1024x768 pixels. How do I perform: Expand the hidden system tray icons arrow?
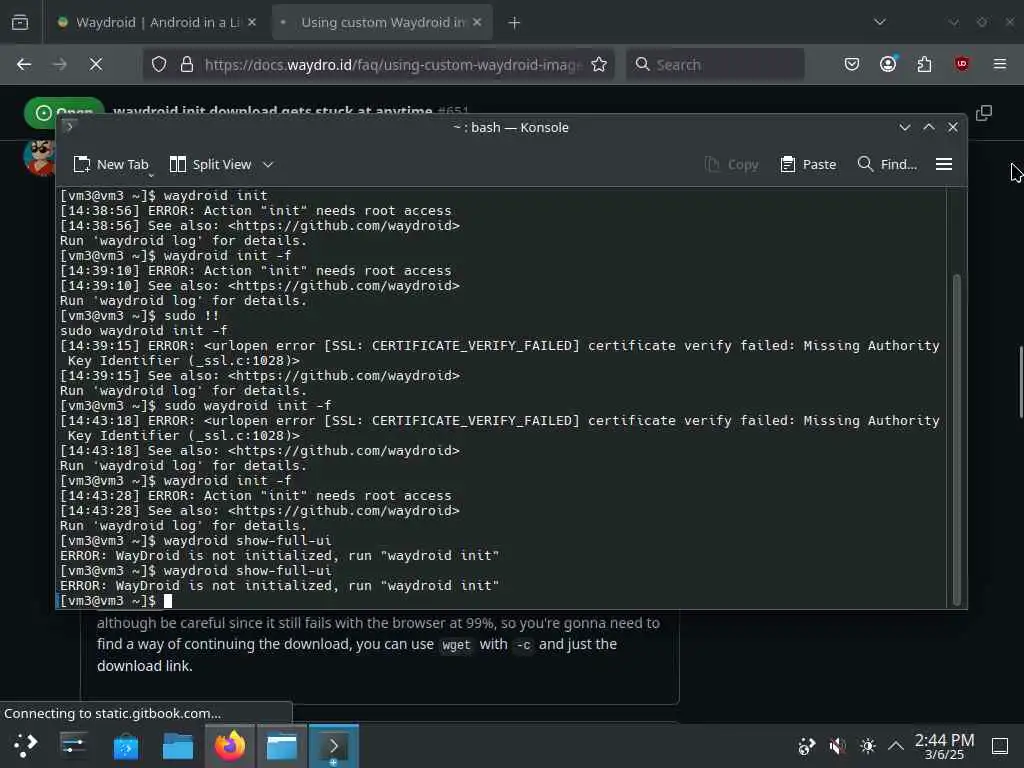tap(896, 746)
